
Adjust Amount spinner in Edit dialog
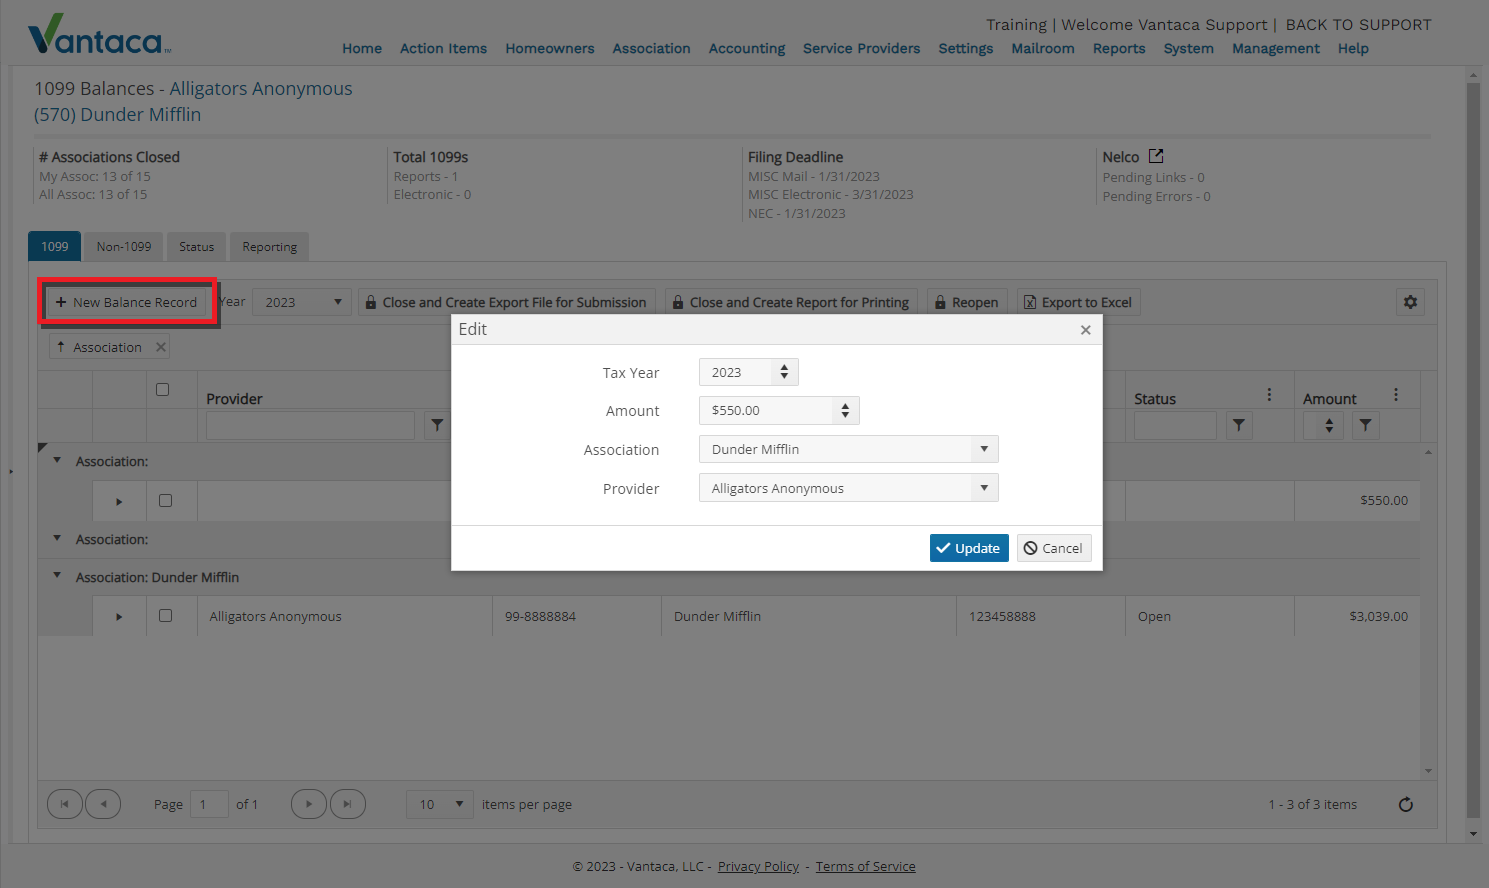point(845,410)
